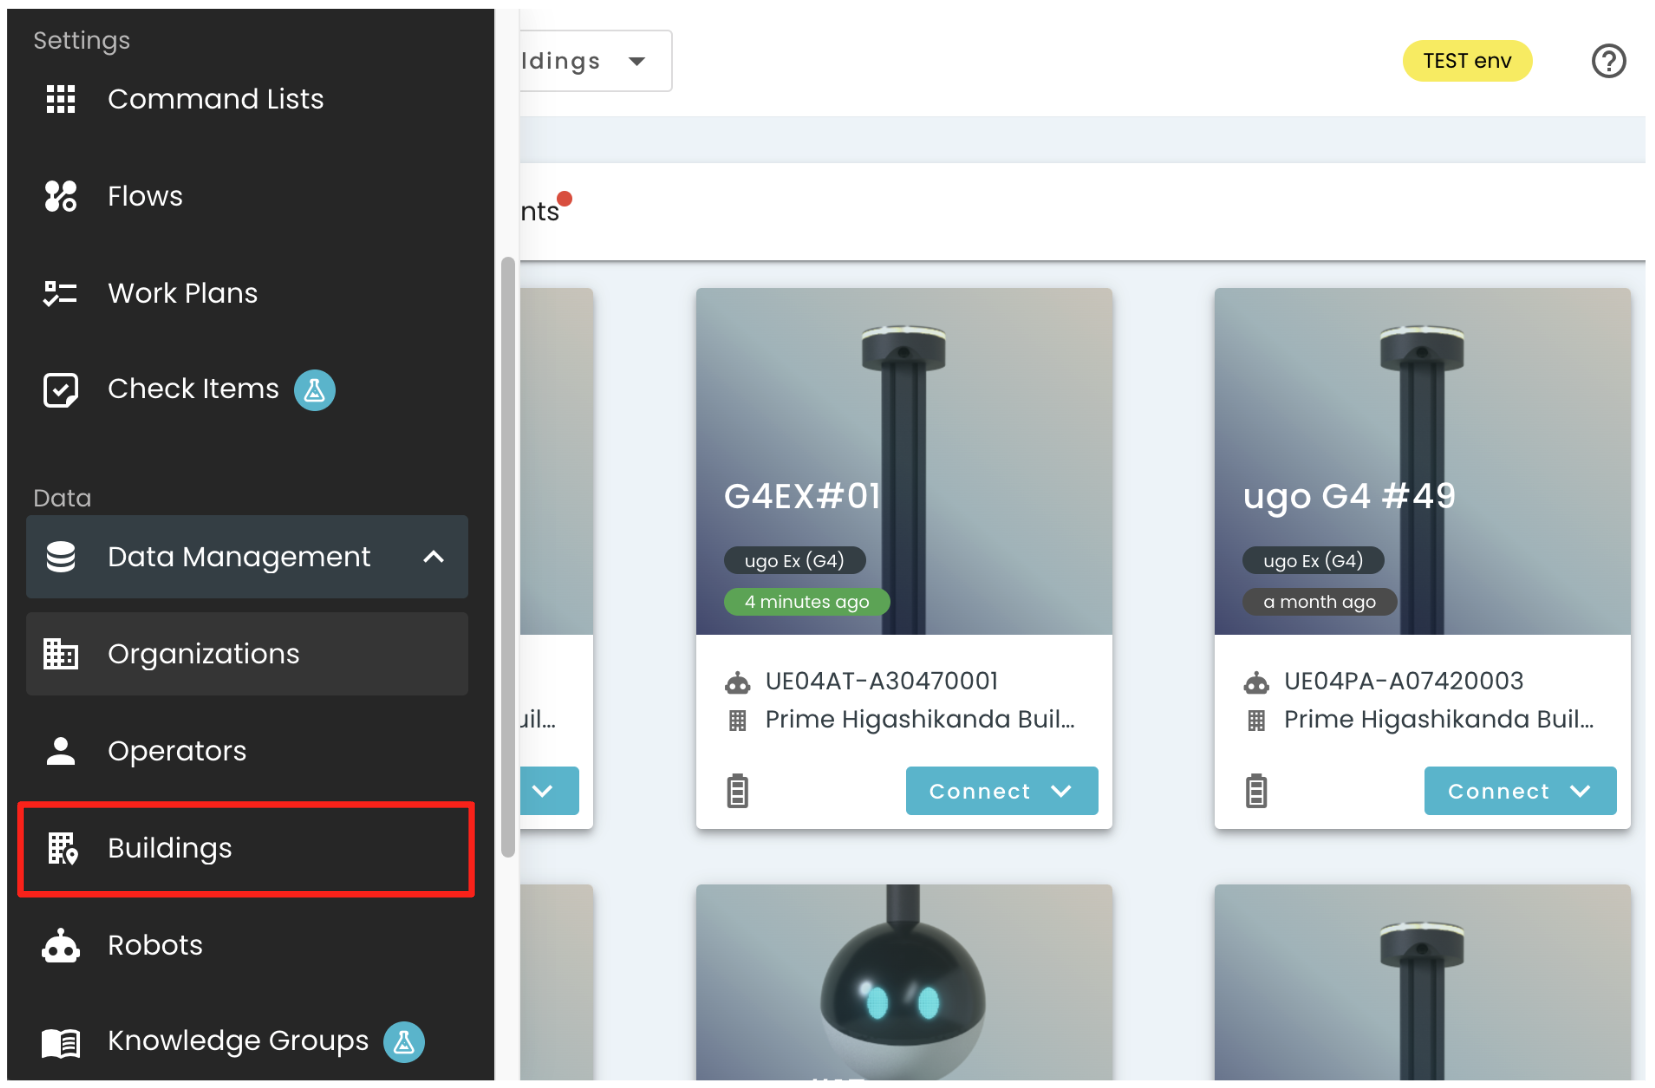Click the Work Plans checklist icon
Viewport: 1655px width, 1088px height.
[x=61, y=293]
